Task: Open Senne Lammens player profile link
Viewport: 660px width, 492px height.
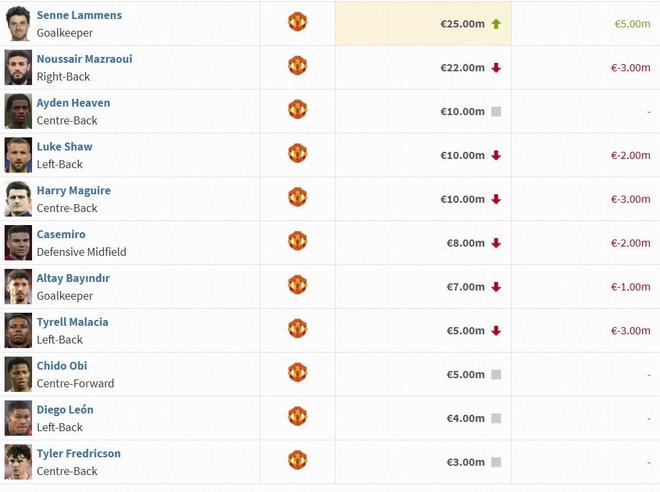Action: [79, 15]
